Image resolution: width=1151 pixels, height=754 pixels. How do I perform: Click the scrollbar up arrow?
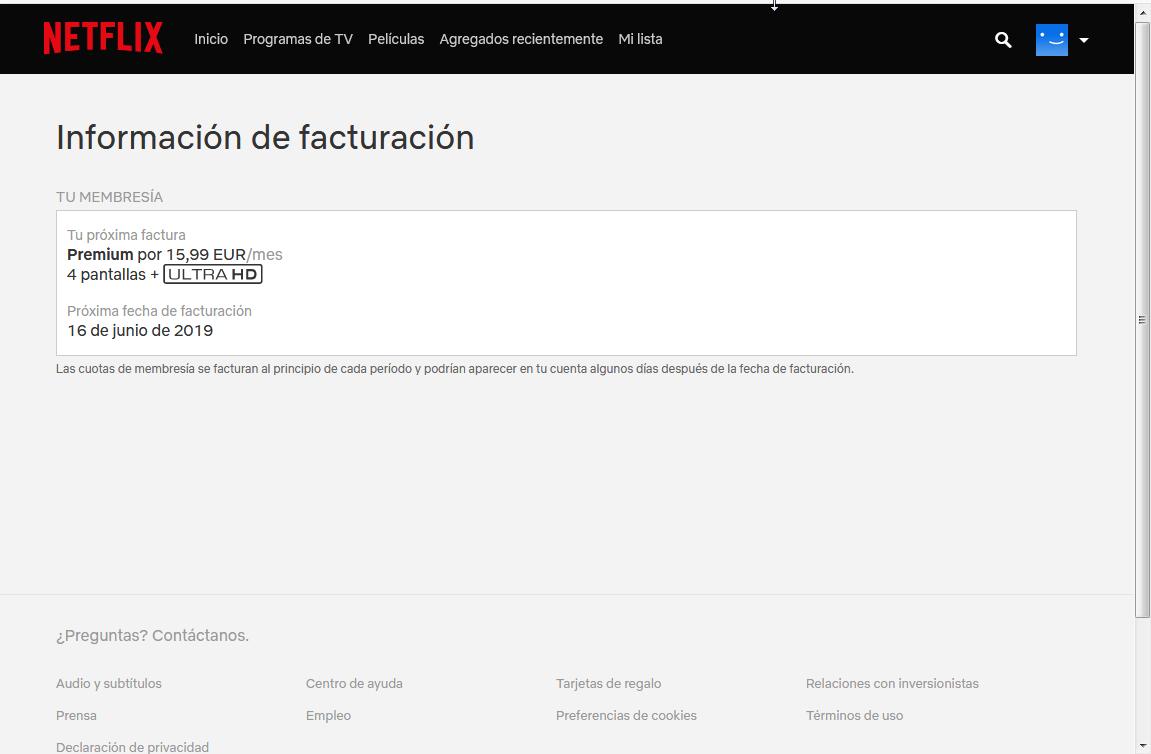pos(1142,10)
